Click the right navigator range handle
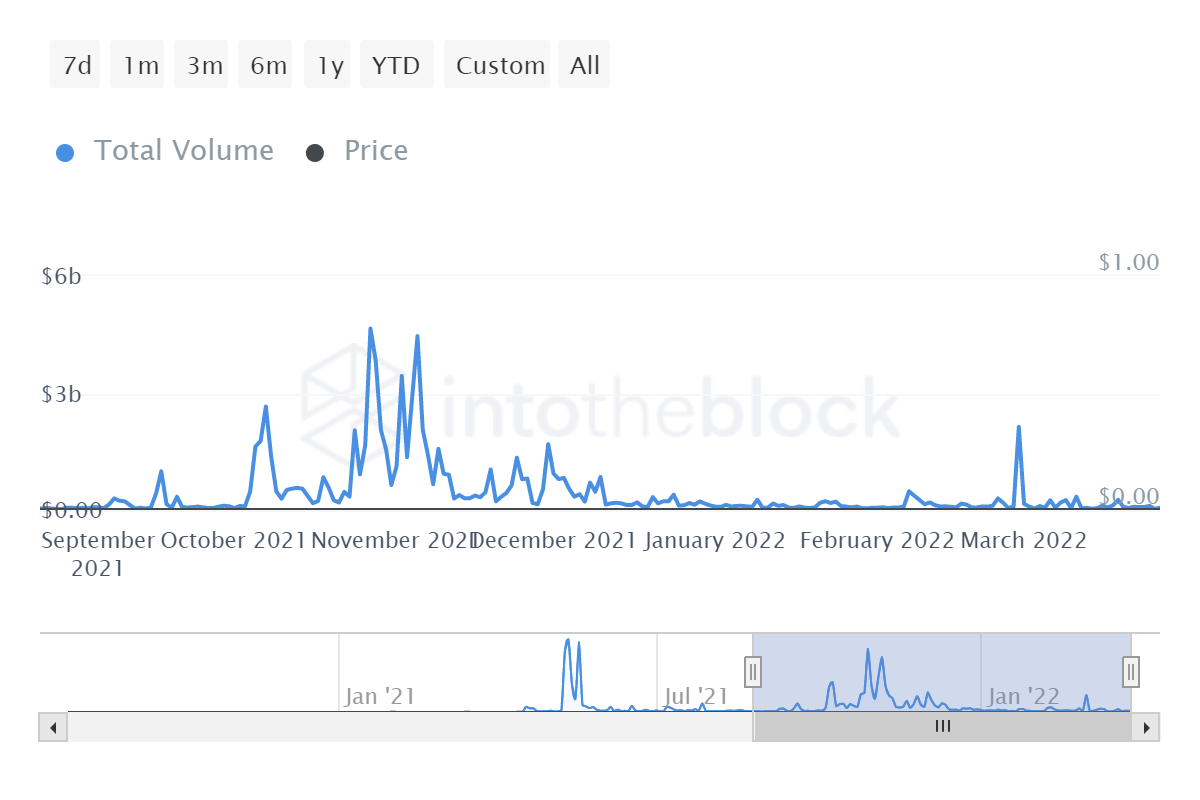 click(x=1131, y=671)
